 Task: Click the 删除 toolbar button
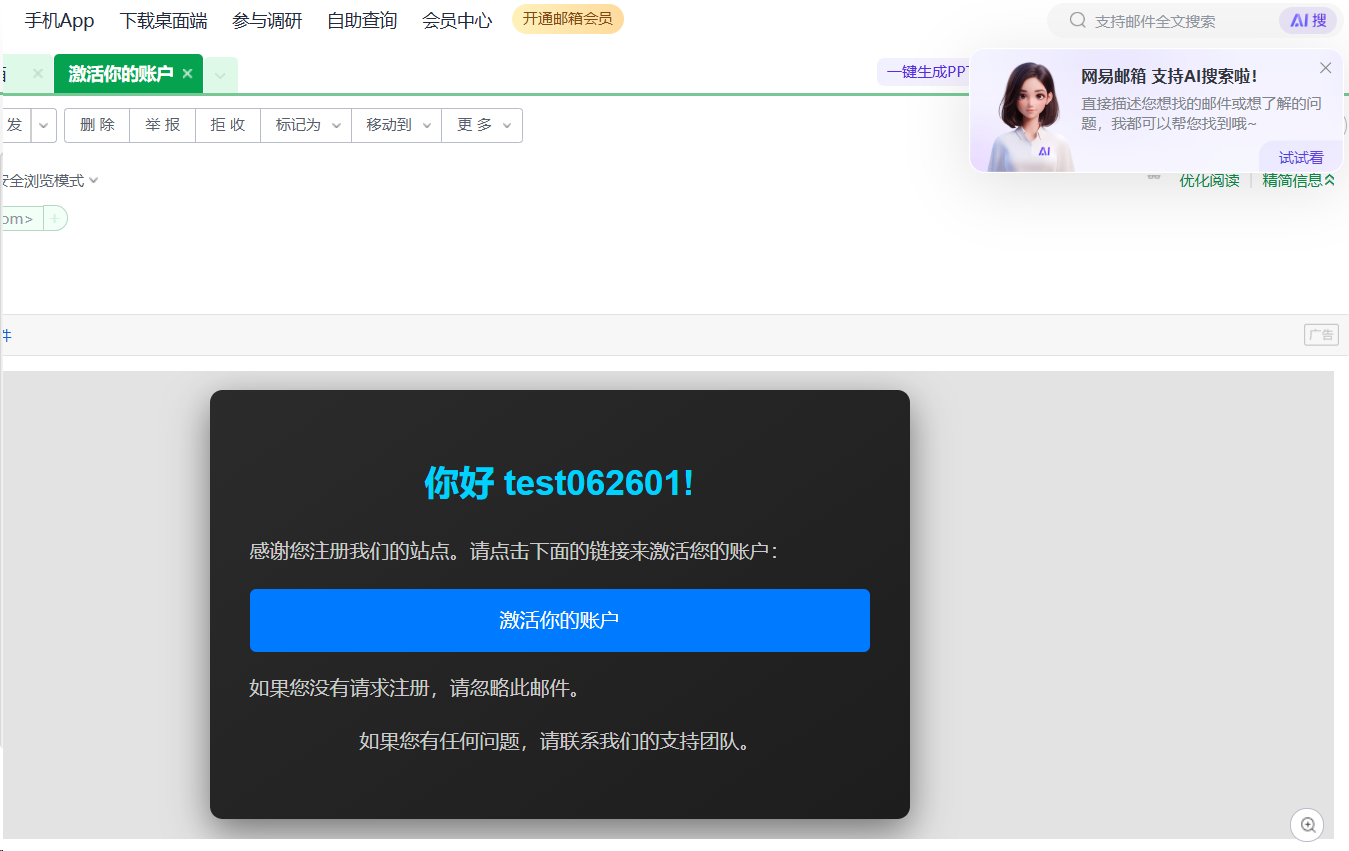pos(97,125)
